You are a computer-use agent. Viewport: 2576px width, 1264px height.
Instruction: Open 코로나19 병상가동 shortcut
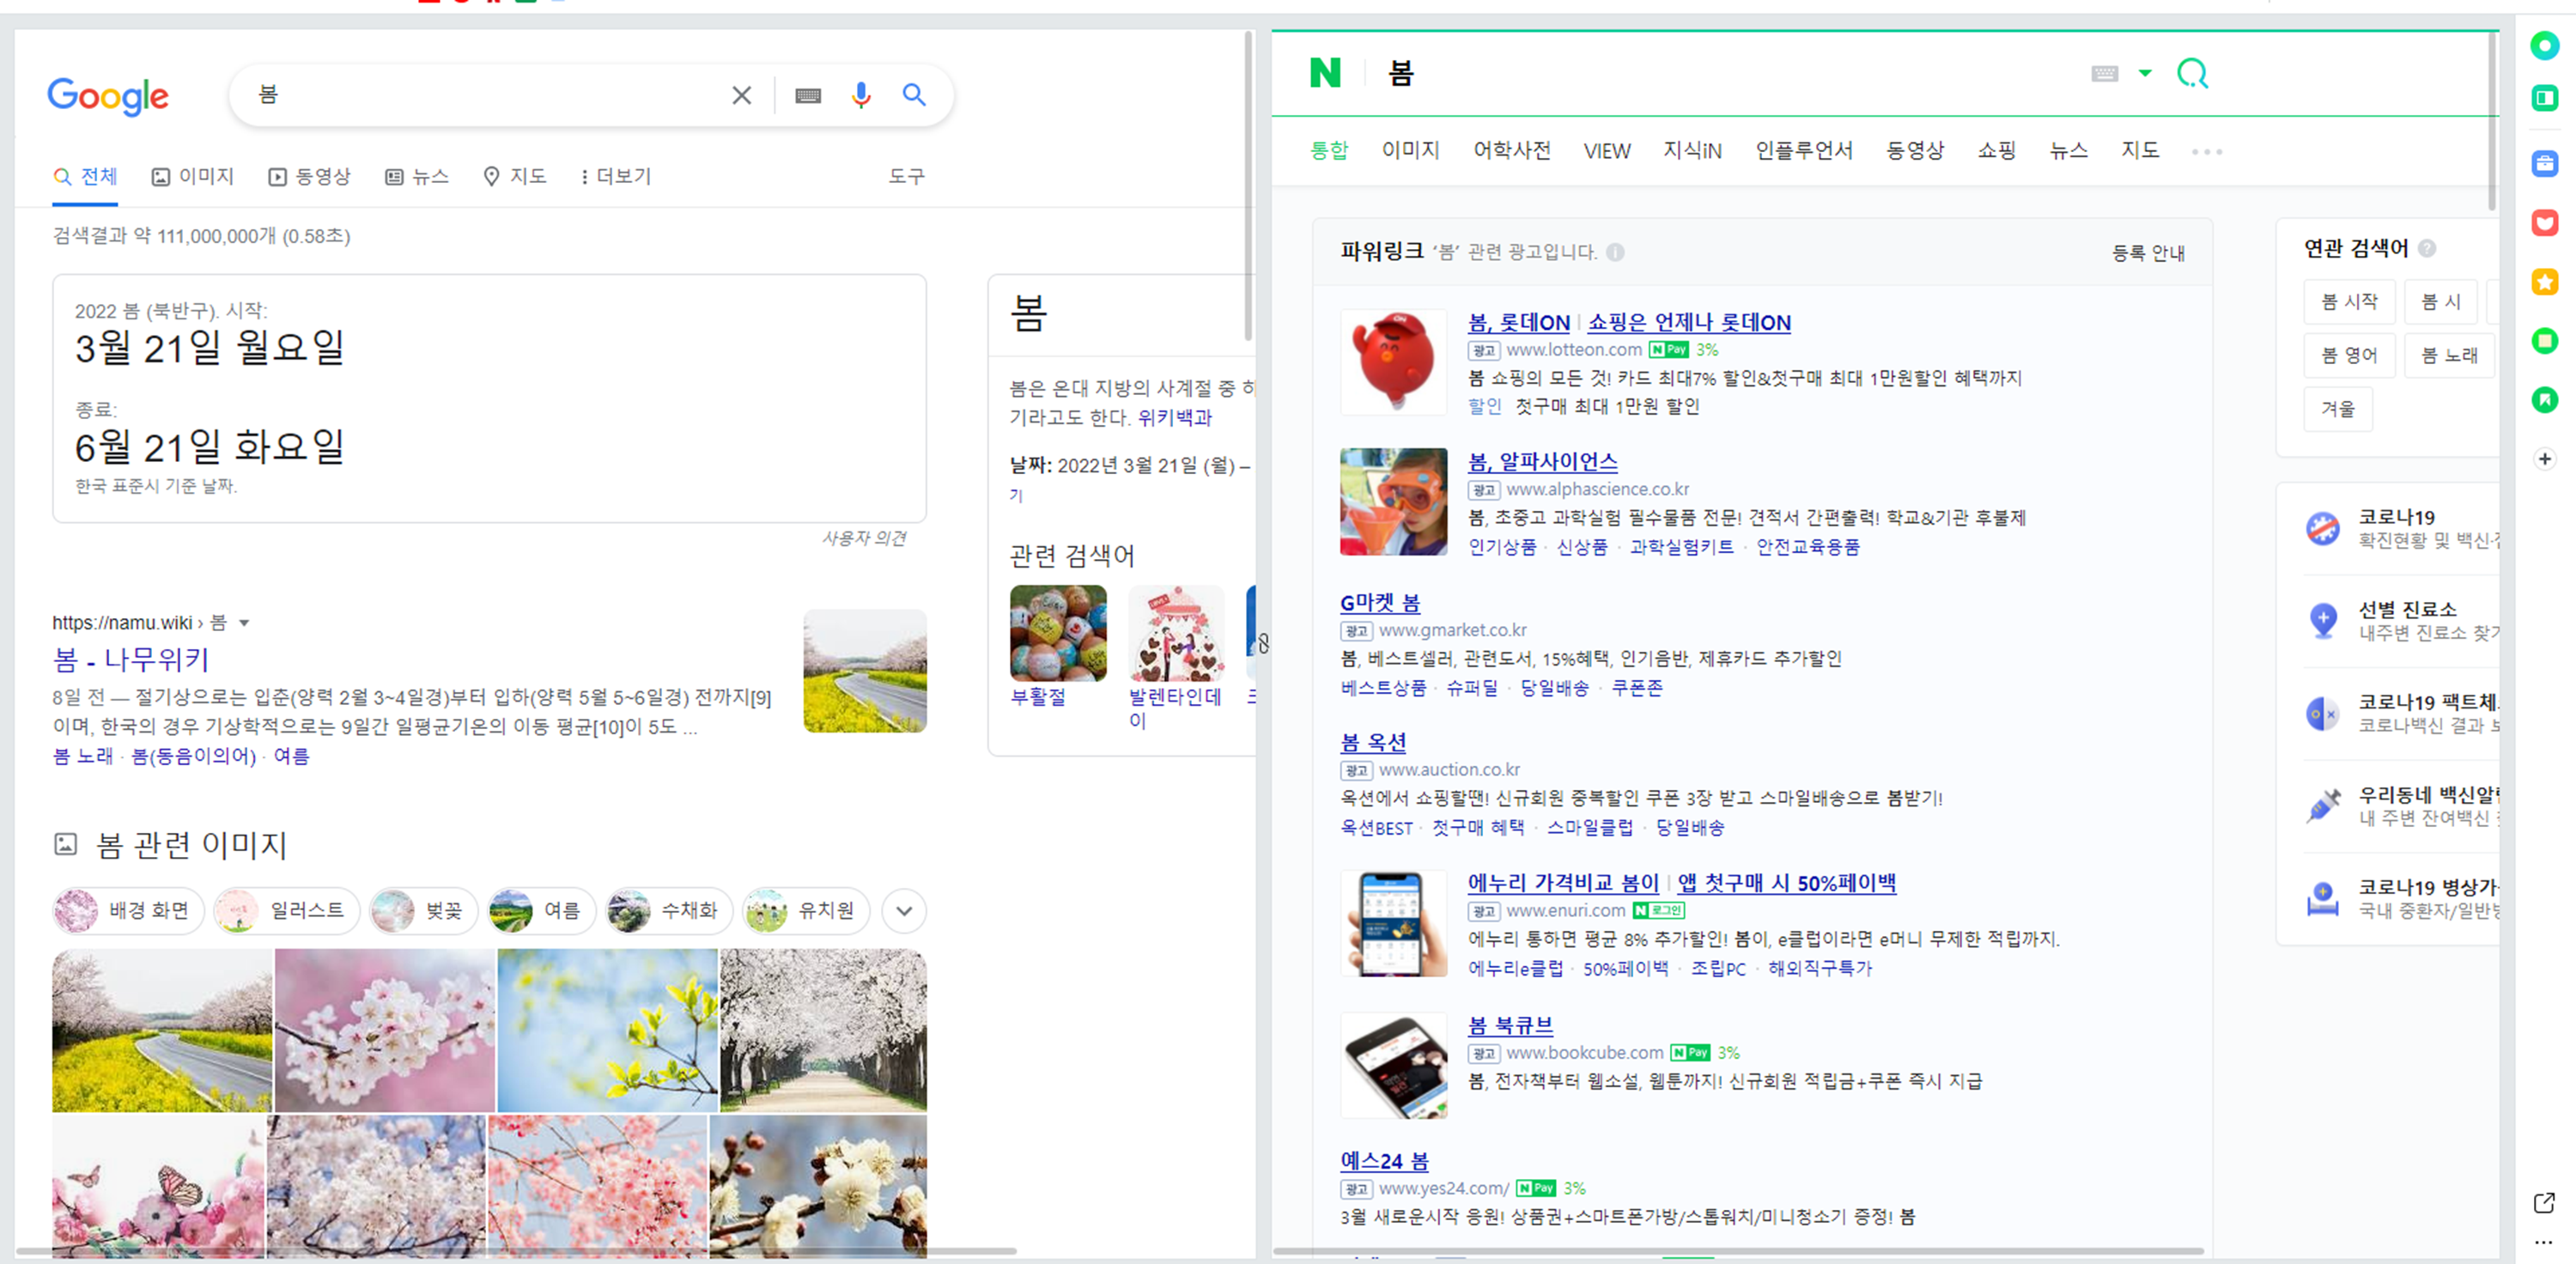pyautogui.click(x=2400, y=898)
